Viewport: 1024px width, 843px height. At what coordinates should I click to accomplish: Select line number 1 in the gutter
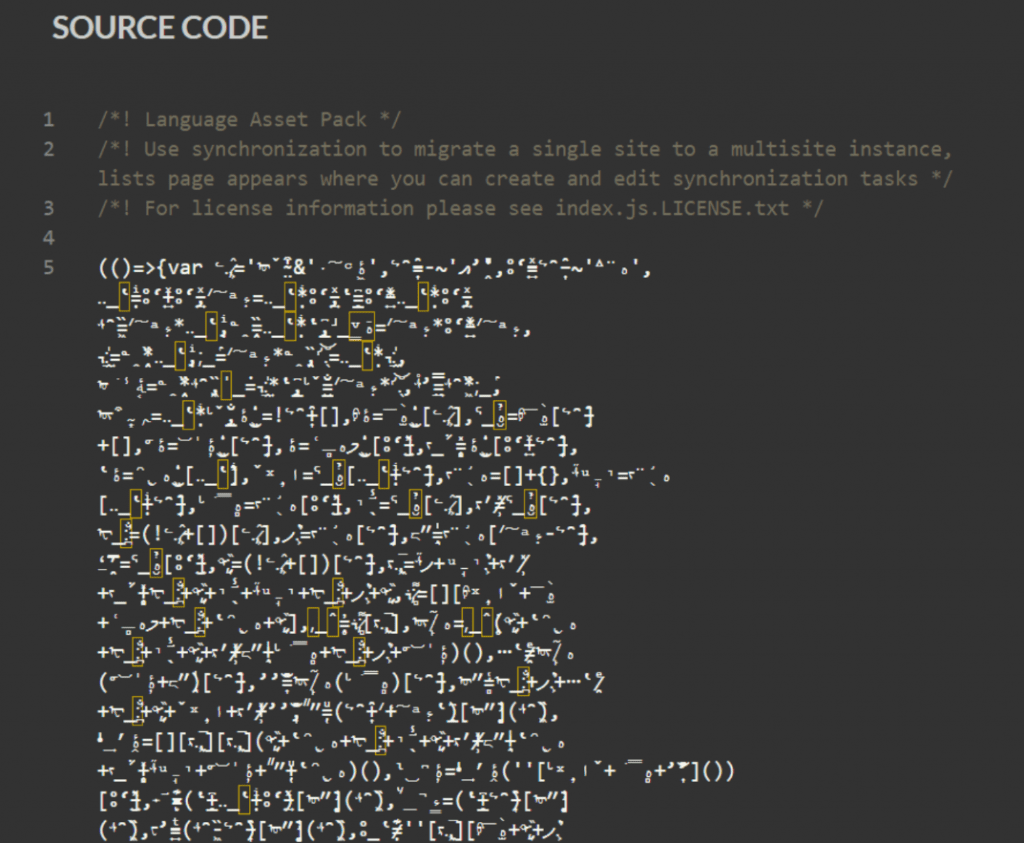(x=48, y=119)
